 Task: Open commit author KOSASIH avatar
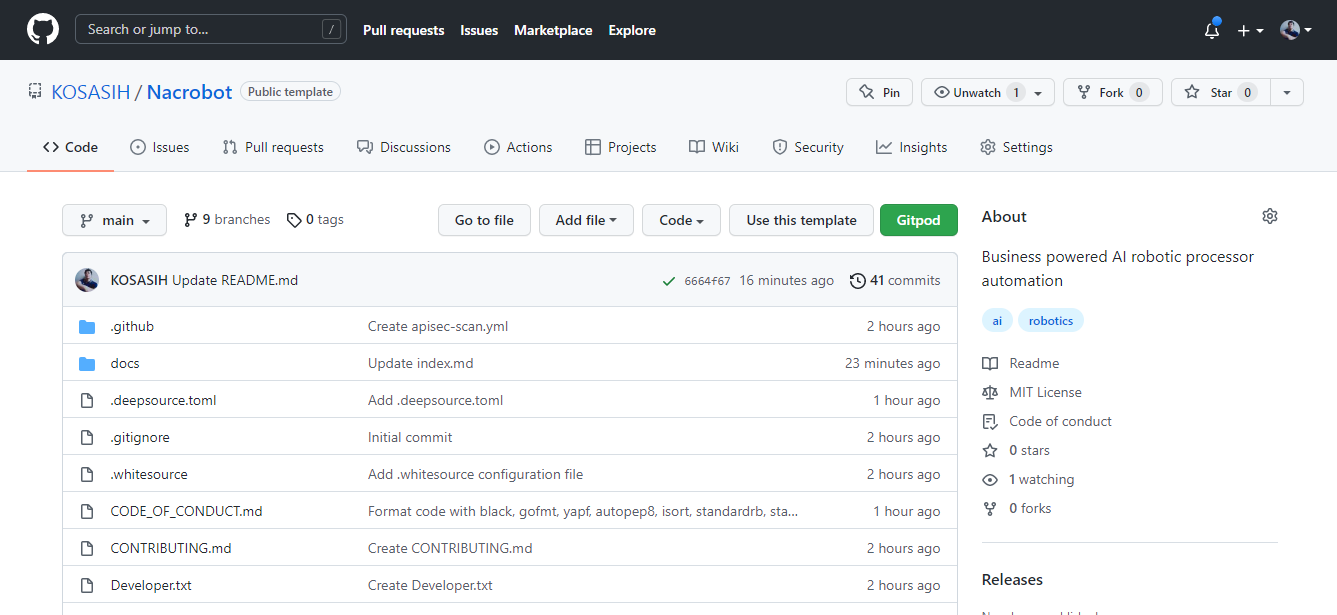point(87,280)
